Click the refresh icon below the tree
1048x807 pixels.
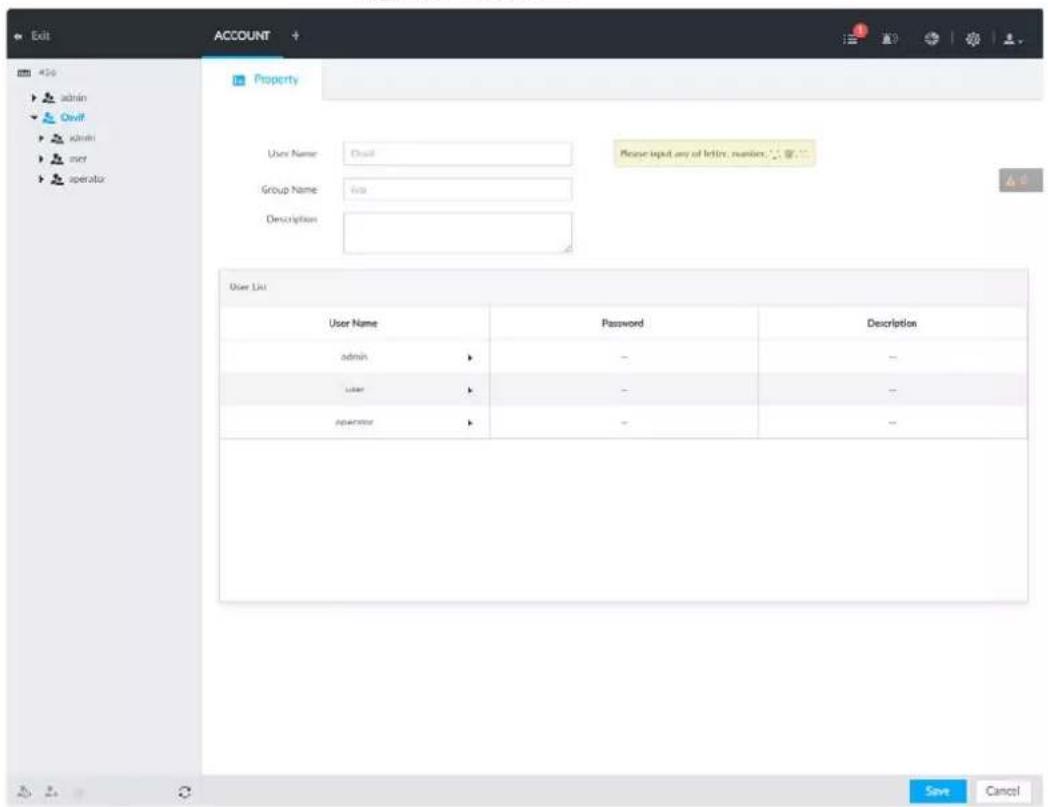pos(184,792)
